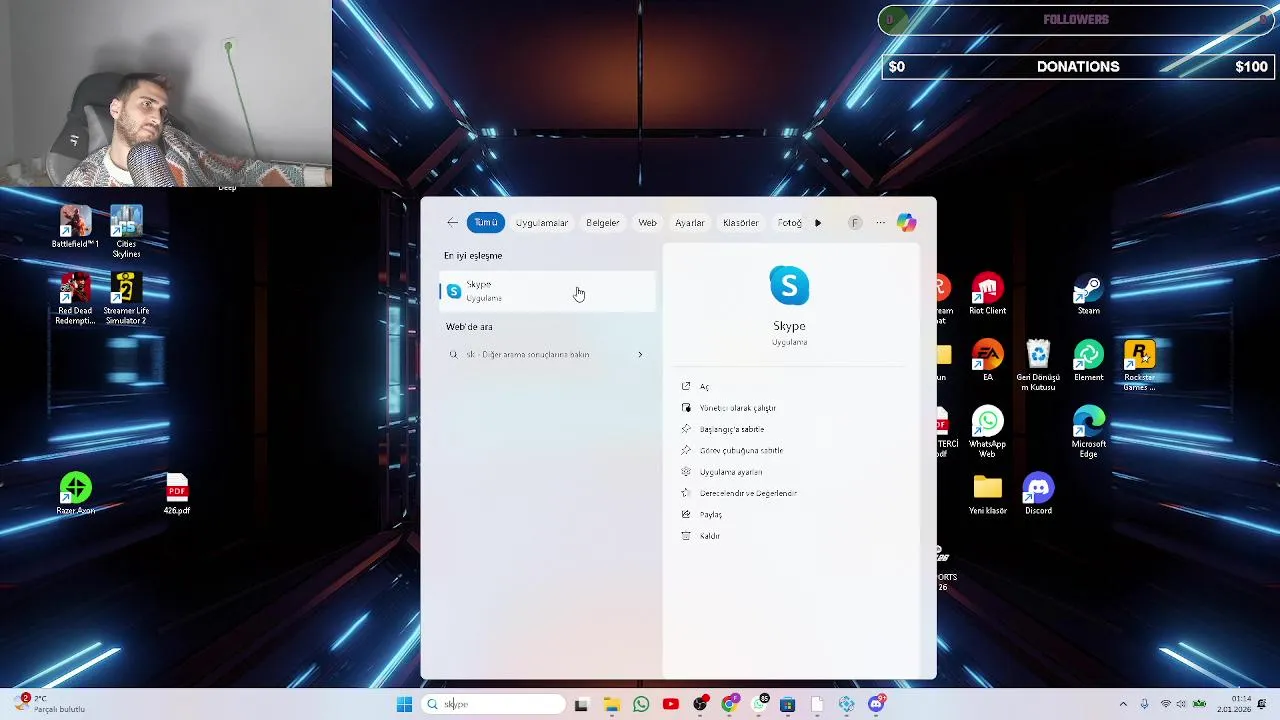Open the Skype best match result

click(x=547, y=291)
